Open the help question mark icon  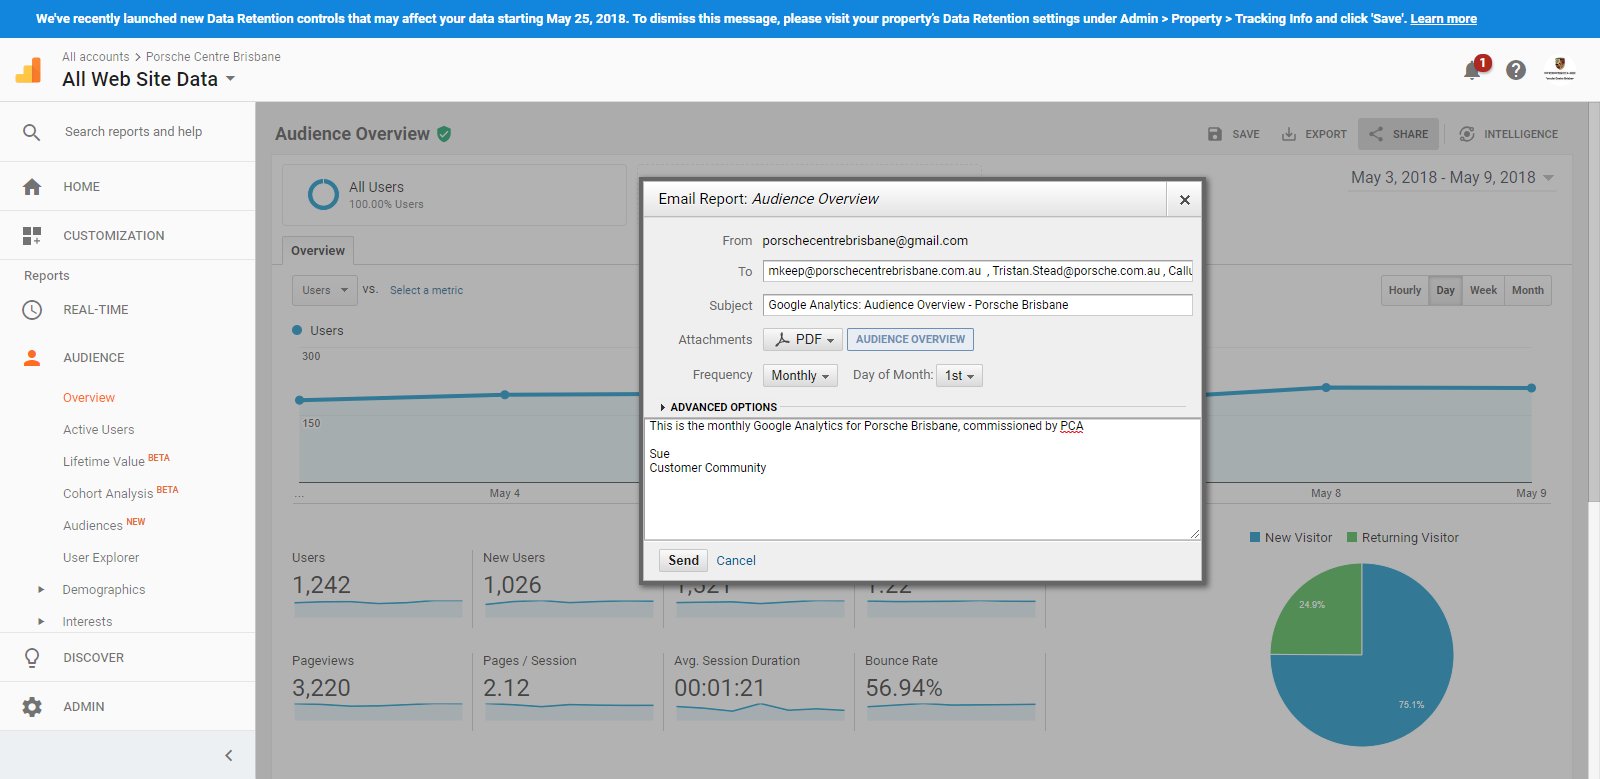tap(1516, 70)
